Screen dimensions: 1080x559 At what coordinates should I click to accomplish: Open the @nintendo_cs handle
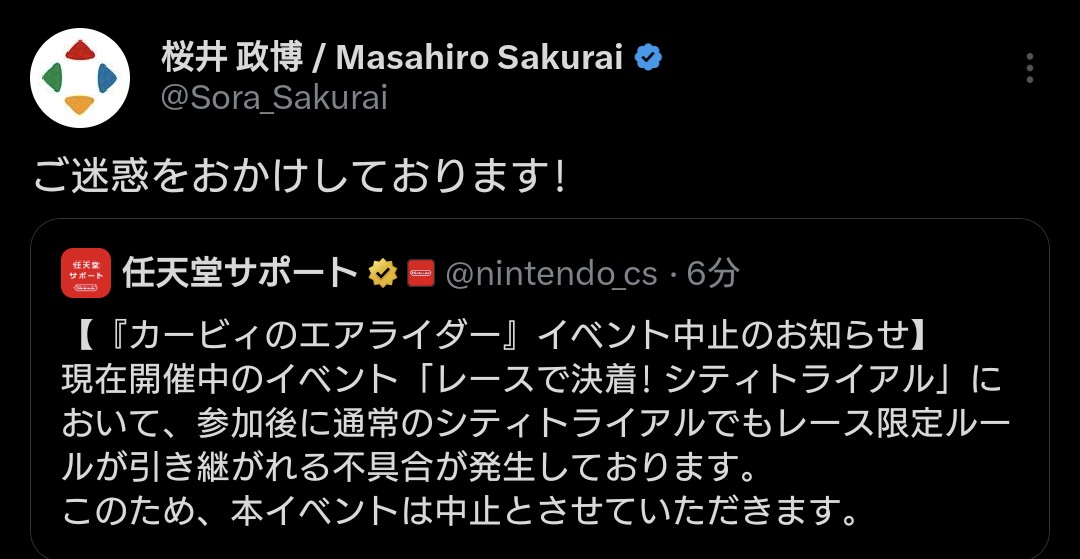point(551,274)
